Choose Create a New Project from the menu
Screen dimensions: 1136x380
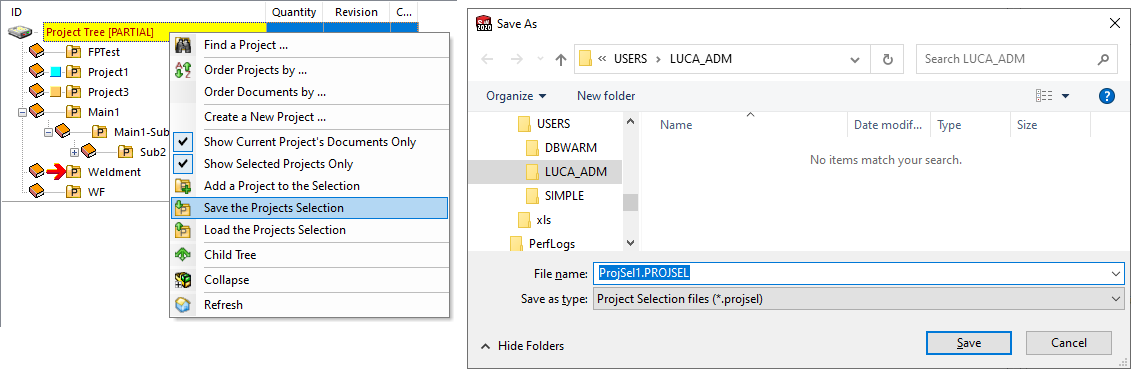click(309, 117)
